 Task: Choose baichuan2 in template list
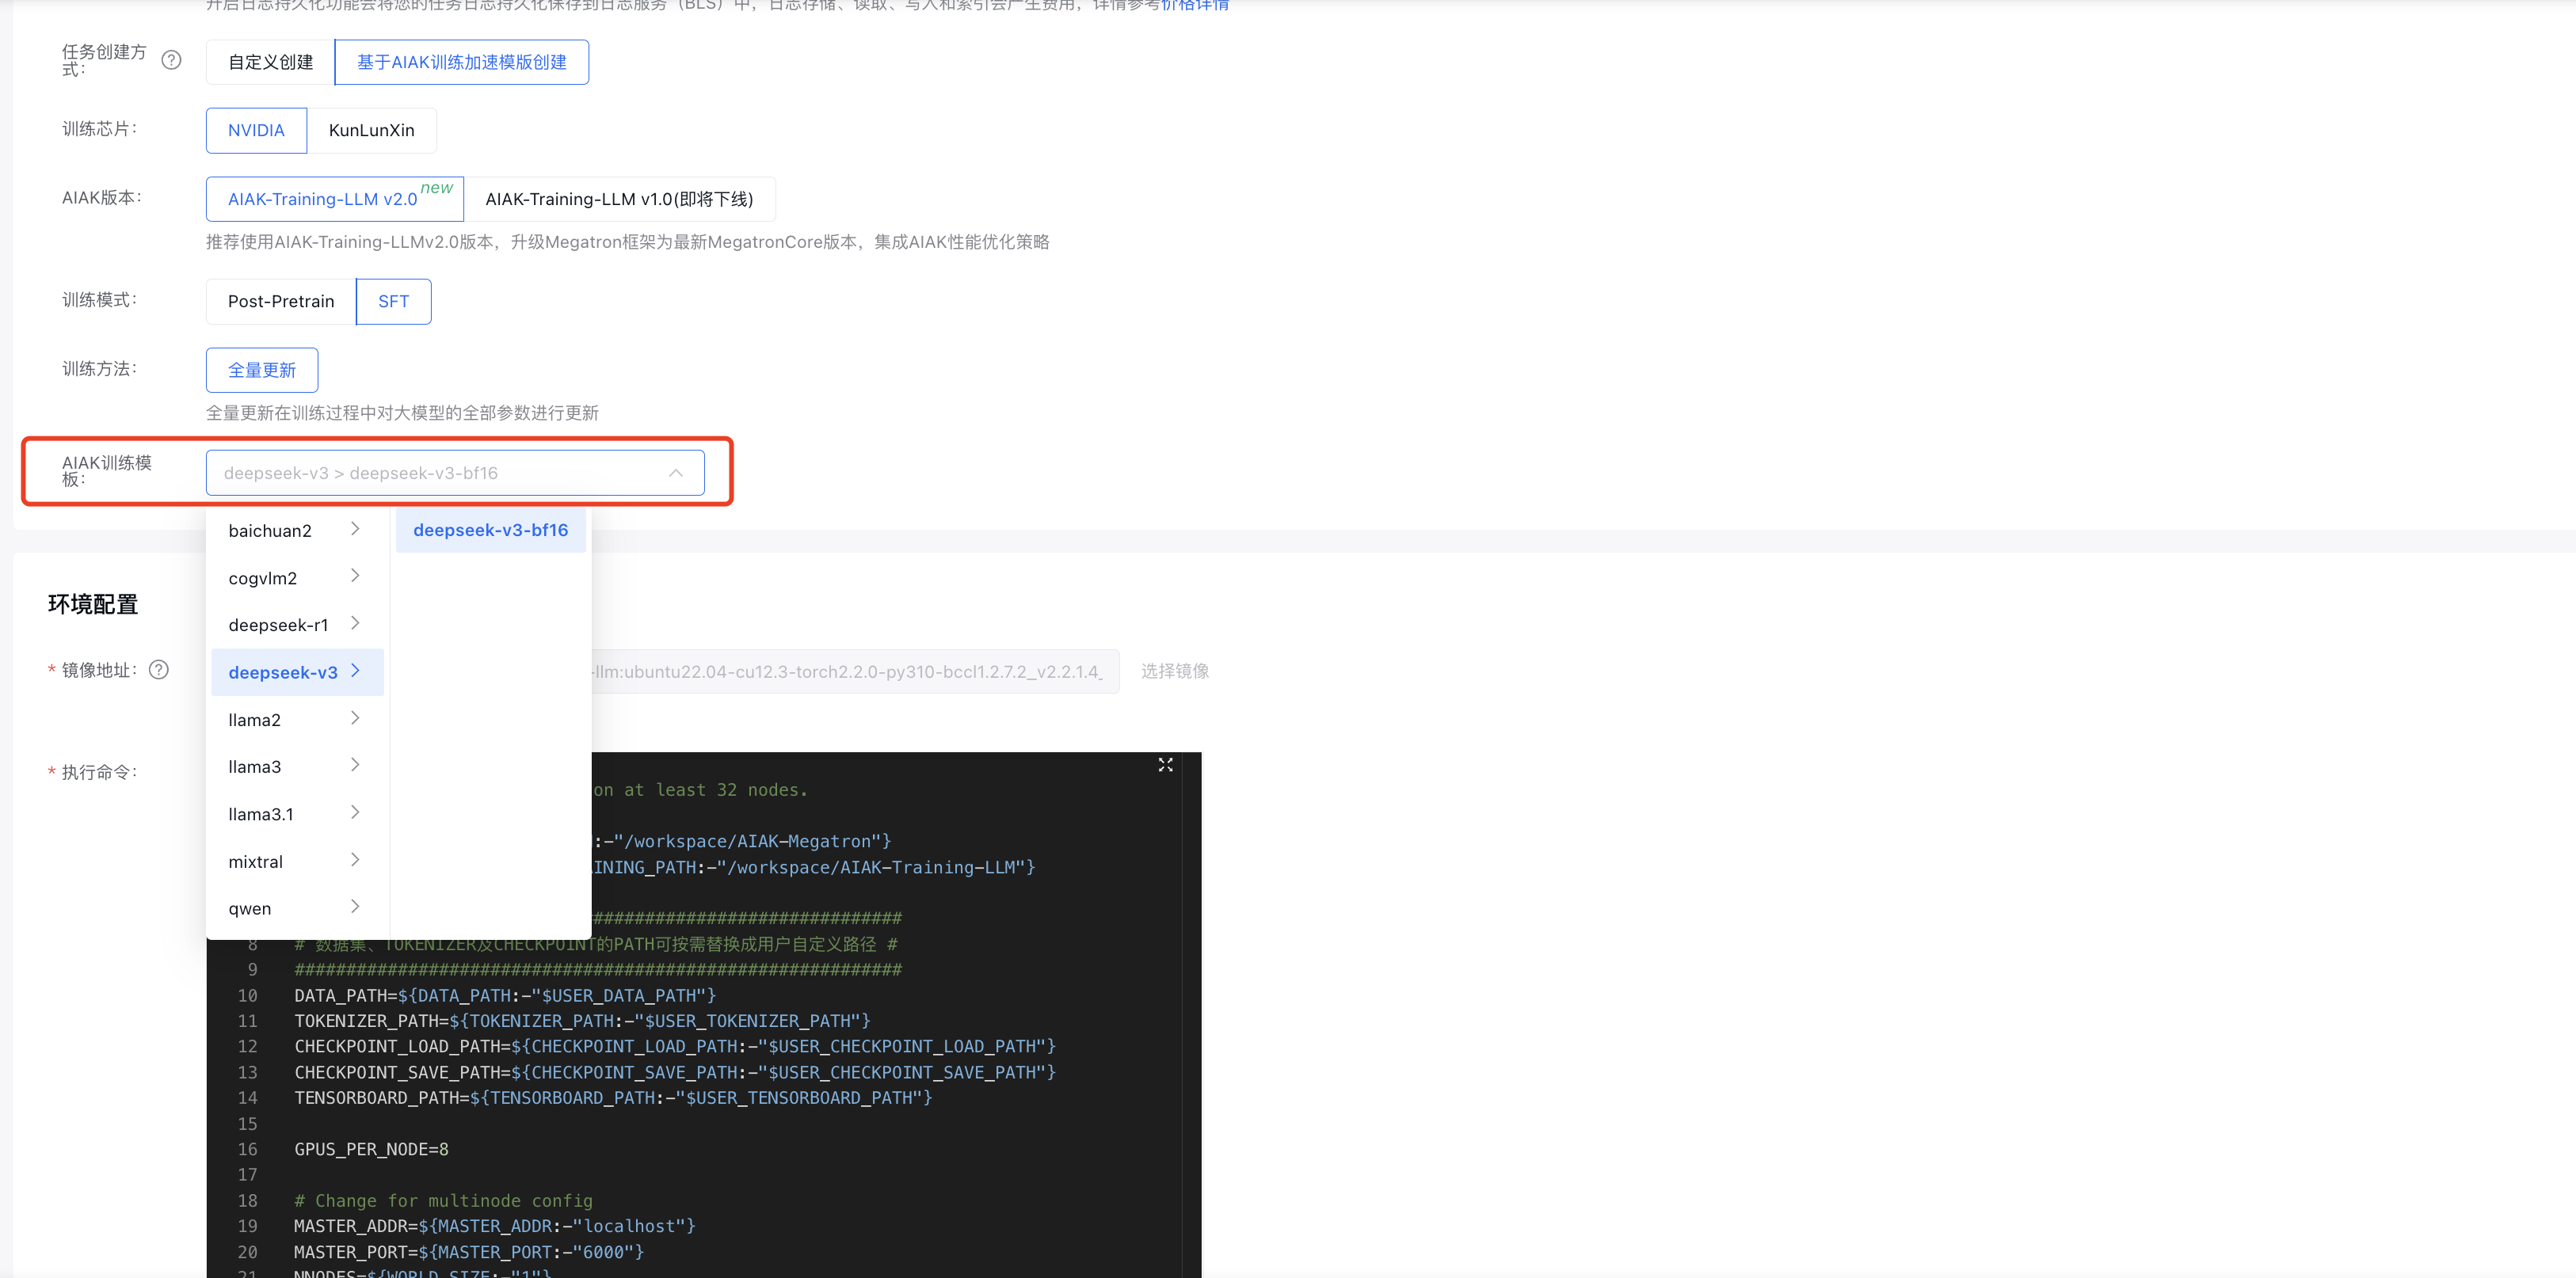(297, 530)
